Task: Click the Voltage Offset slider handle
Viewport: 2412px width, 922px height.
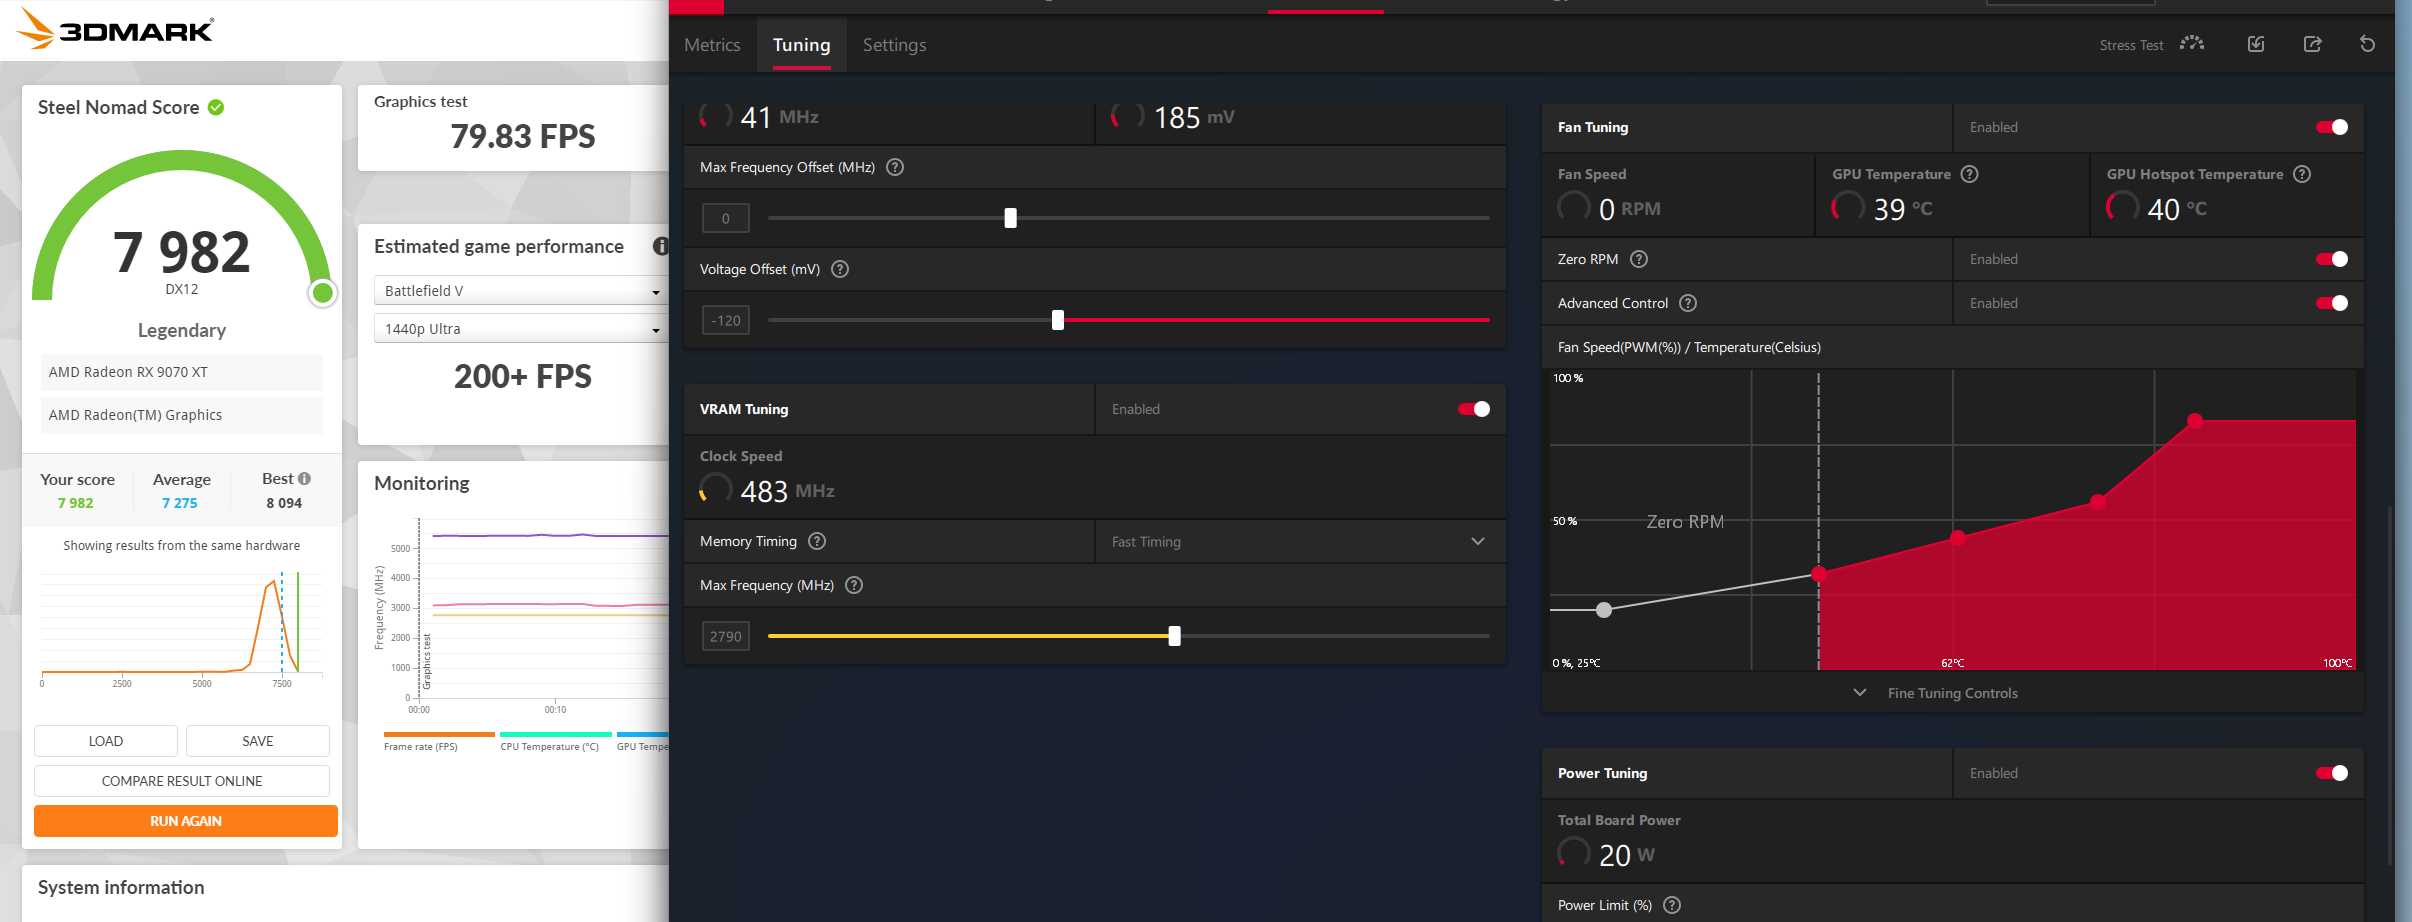Action: coord(1058,320)
